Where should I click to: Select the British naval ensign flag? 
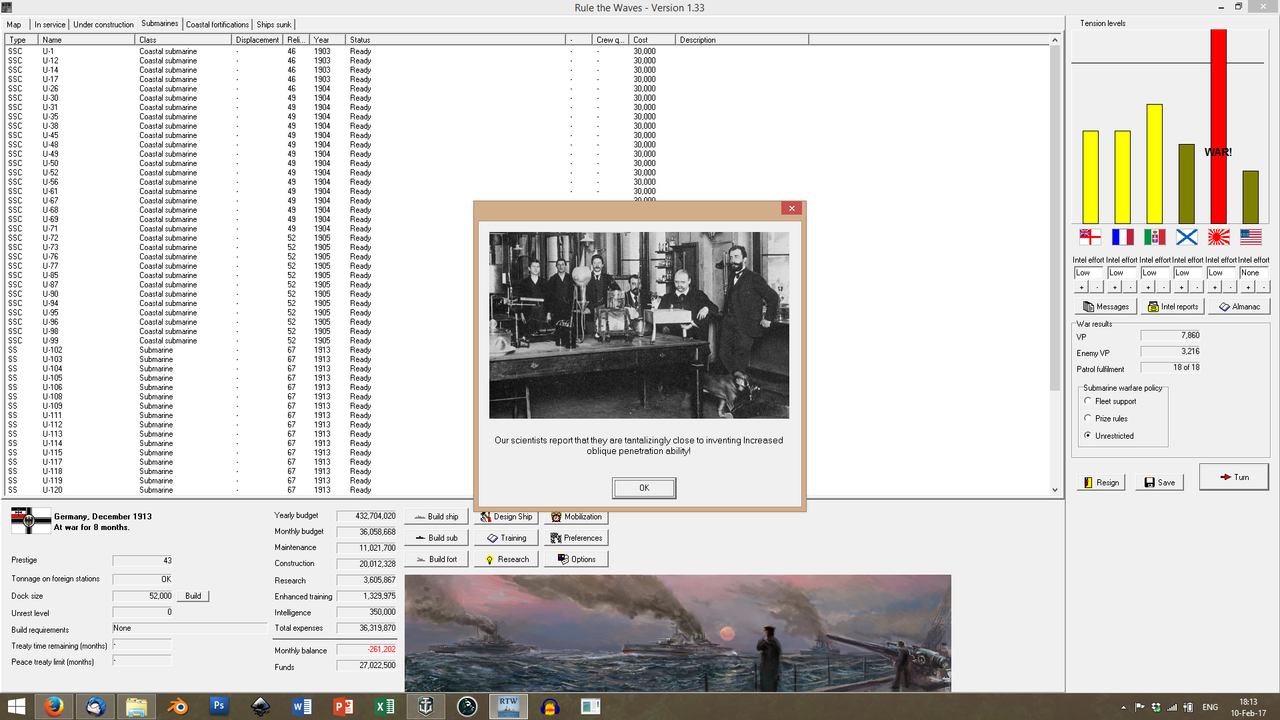1089,237
